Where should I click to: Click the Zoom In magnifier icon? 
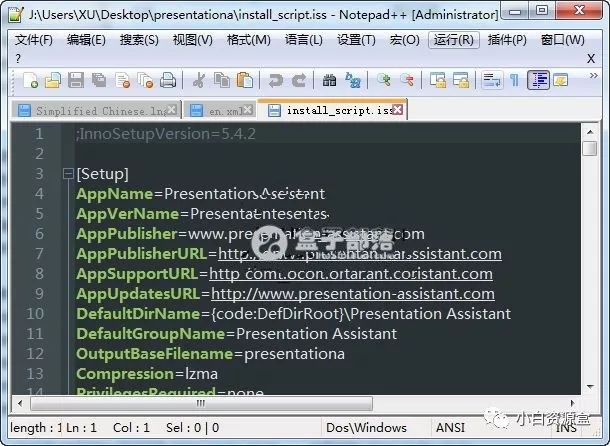click(x=384, y=80)
